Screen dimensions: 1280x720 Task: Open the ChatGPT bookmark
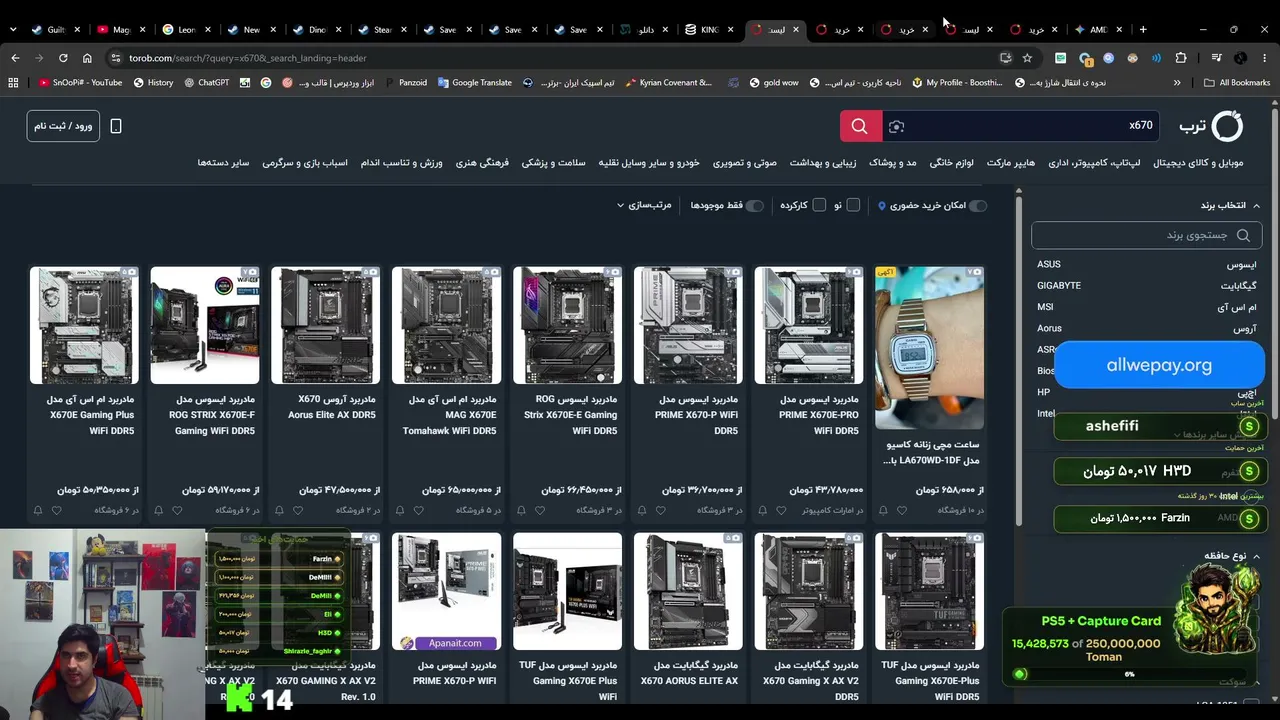coord(207,83)
